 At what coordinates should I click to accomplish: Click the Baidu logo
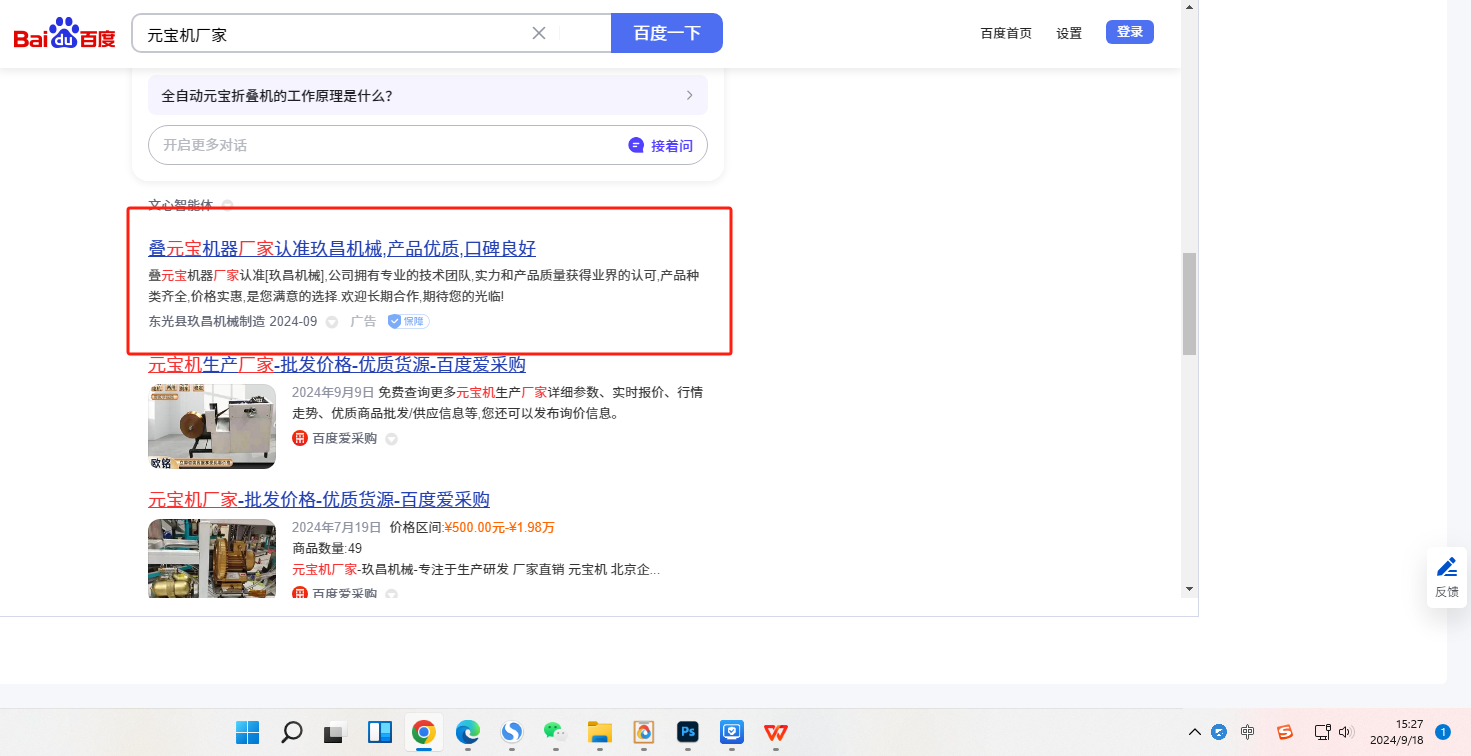(64, 34)
